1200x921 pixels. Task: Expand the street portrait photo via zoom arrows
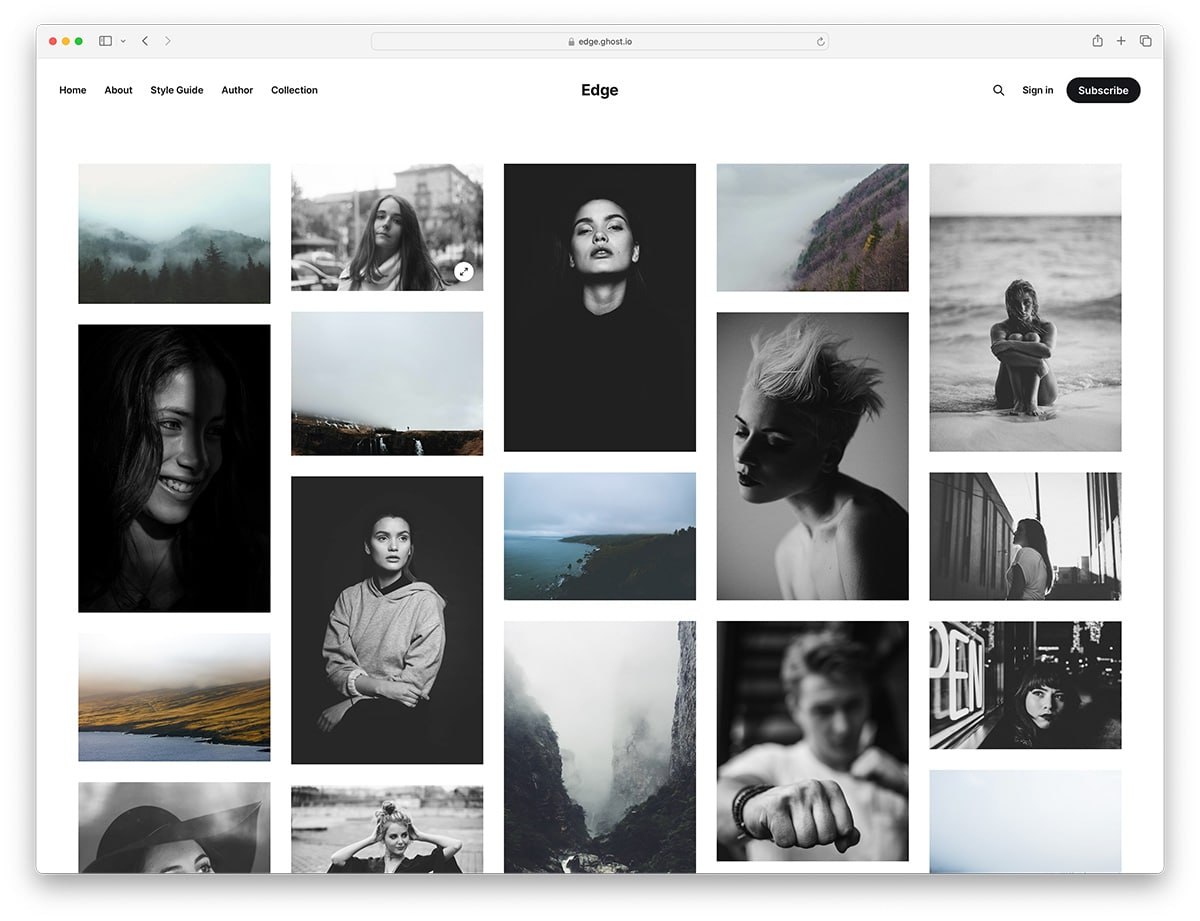point(463,271)
